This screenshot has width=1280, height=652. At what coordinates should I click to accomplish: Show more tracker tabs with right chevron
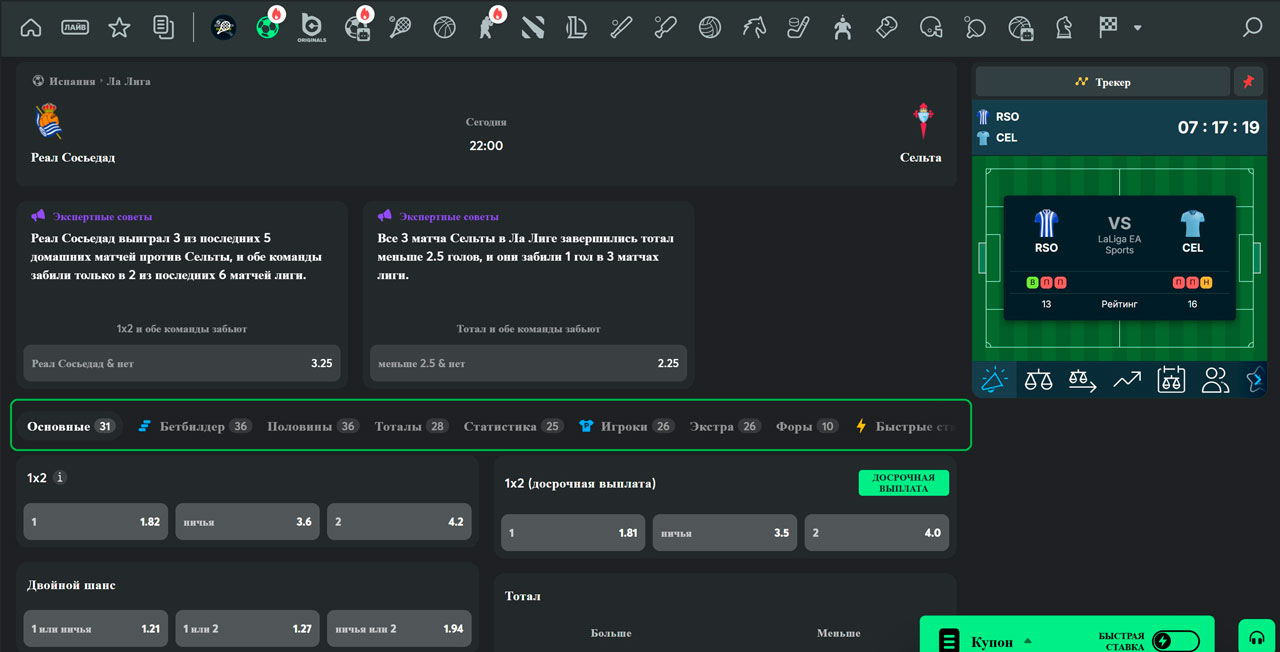pyautogui.click(x=1258, y=380)
